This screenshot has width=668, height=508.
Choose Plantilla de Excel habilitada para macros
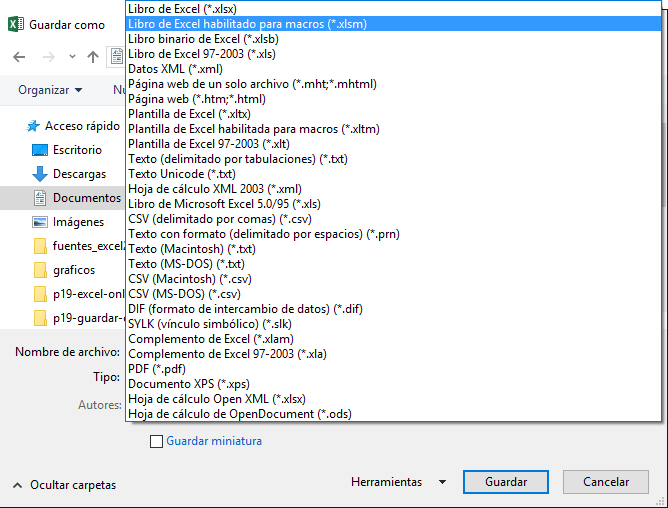click(393, 129)
